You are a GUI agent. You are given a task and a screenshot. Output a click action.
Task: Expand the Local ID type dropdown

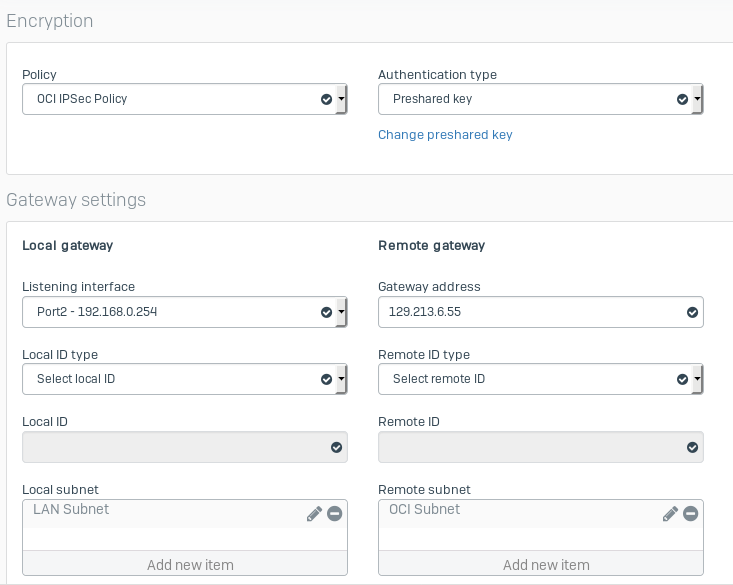click(184, 379)
